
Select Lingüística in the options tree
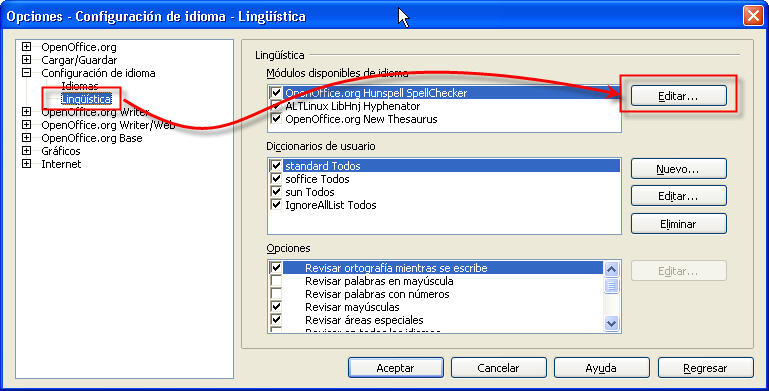click(x=86, y=99)
